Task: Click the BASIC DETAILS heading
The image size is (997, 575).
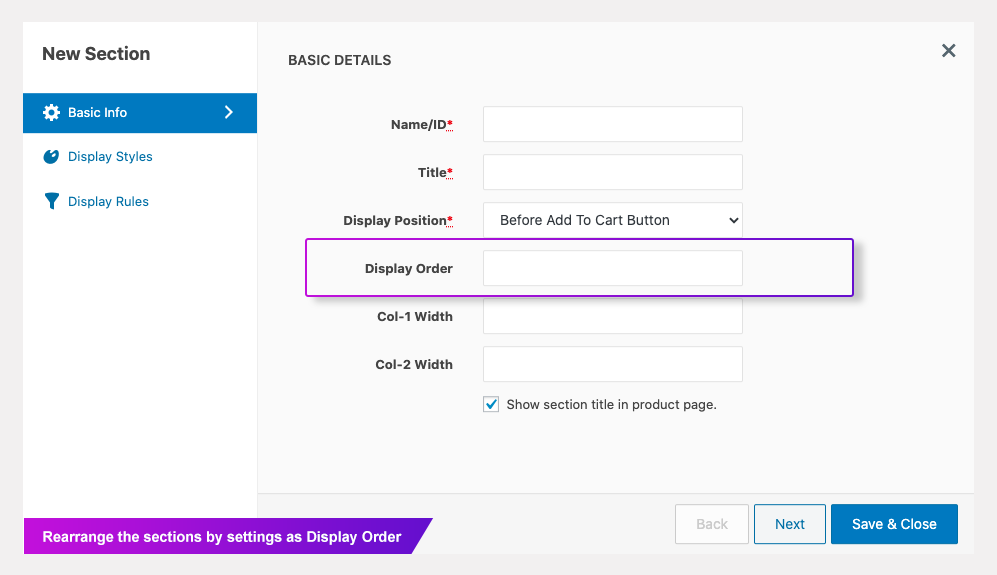Action: [x=340, y=60]
